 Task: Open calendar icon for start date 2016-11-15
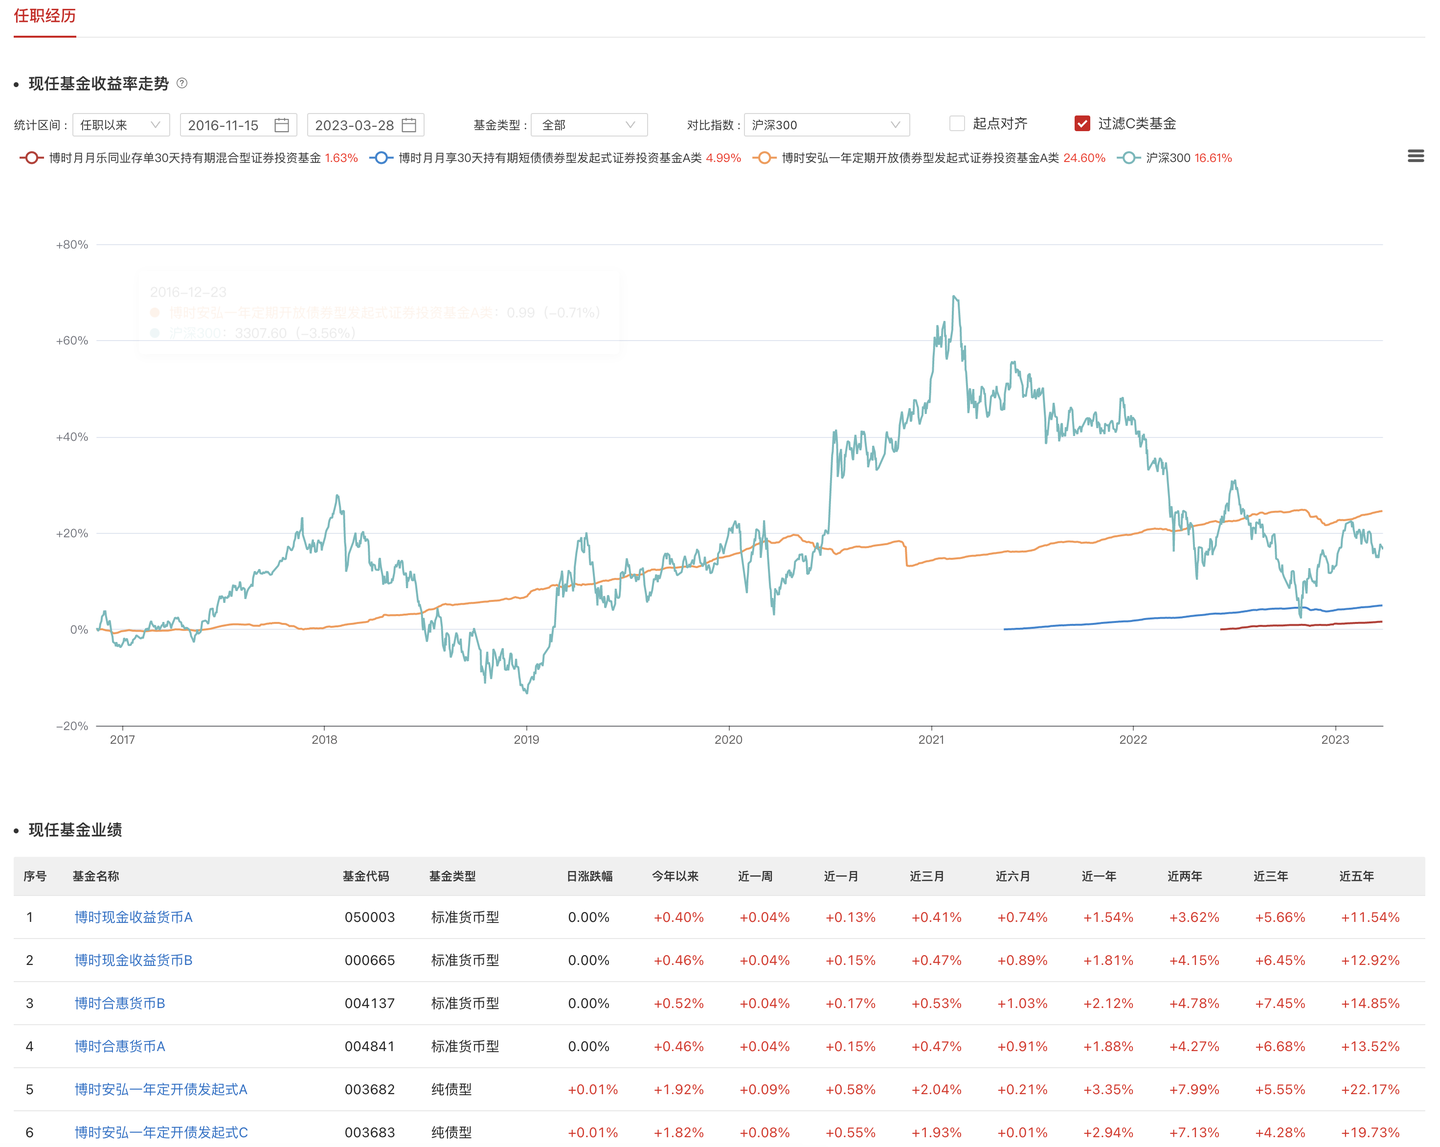tap(282, 125)
